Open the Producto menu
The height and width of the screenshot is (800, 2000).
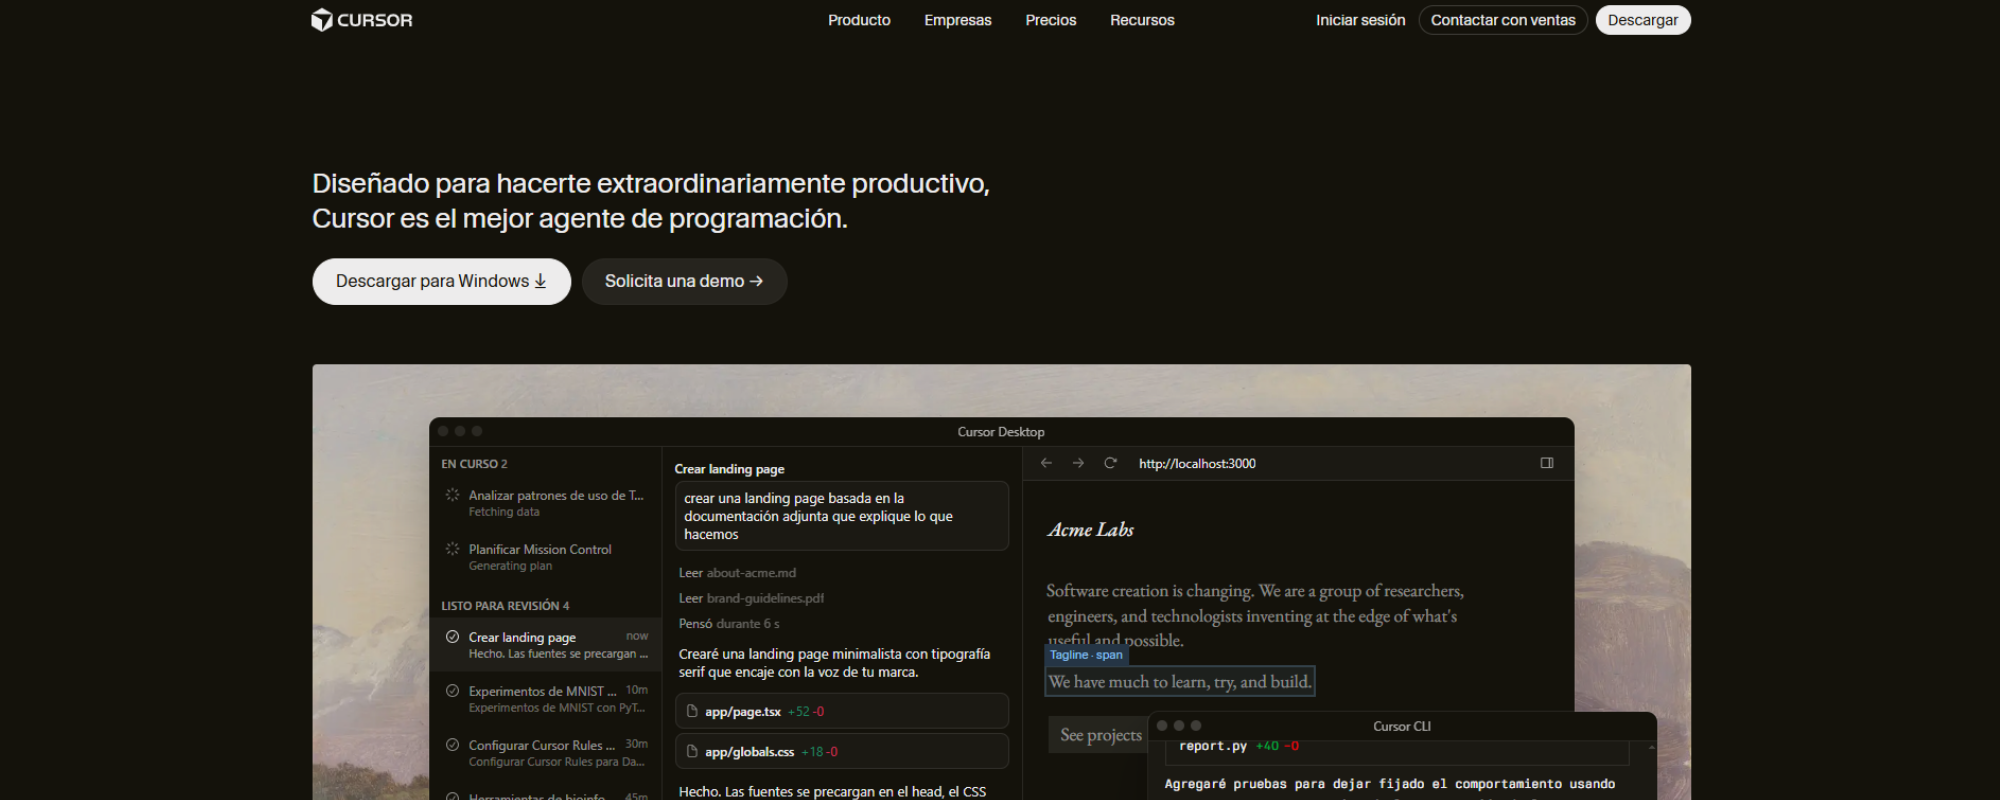[x=859, y=20]
